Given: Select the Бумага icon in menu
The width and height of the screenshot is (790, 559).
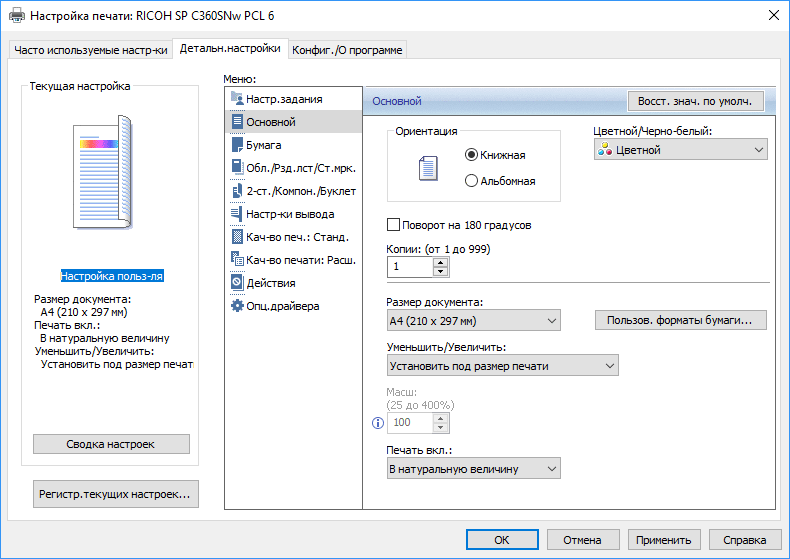Looking at the screenshot, I should tap(237, 145).
